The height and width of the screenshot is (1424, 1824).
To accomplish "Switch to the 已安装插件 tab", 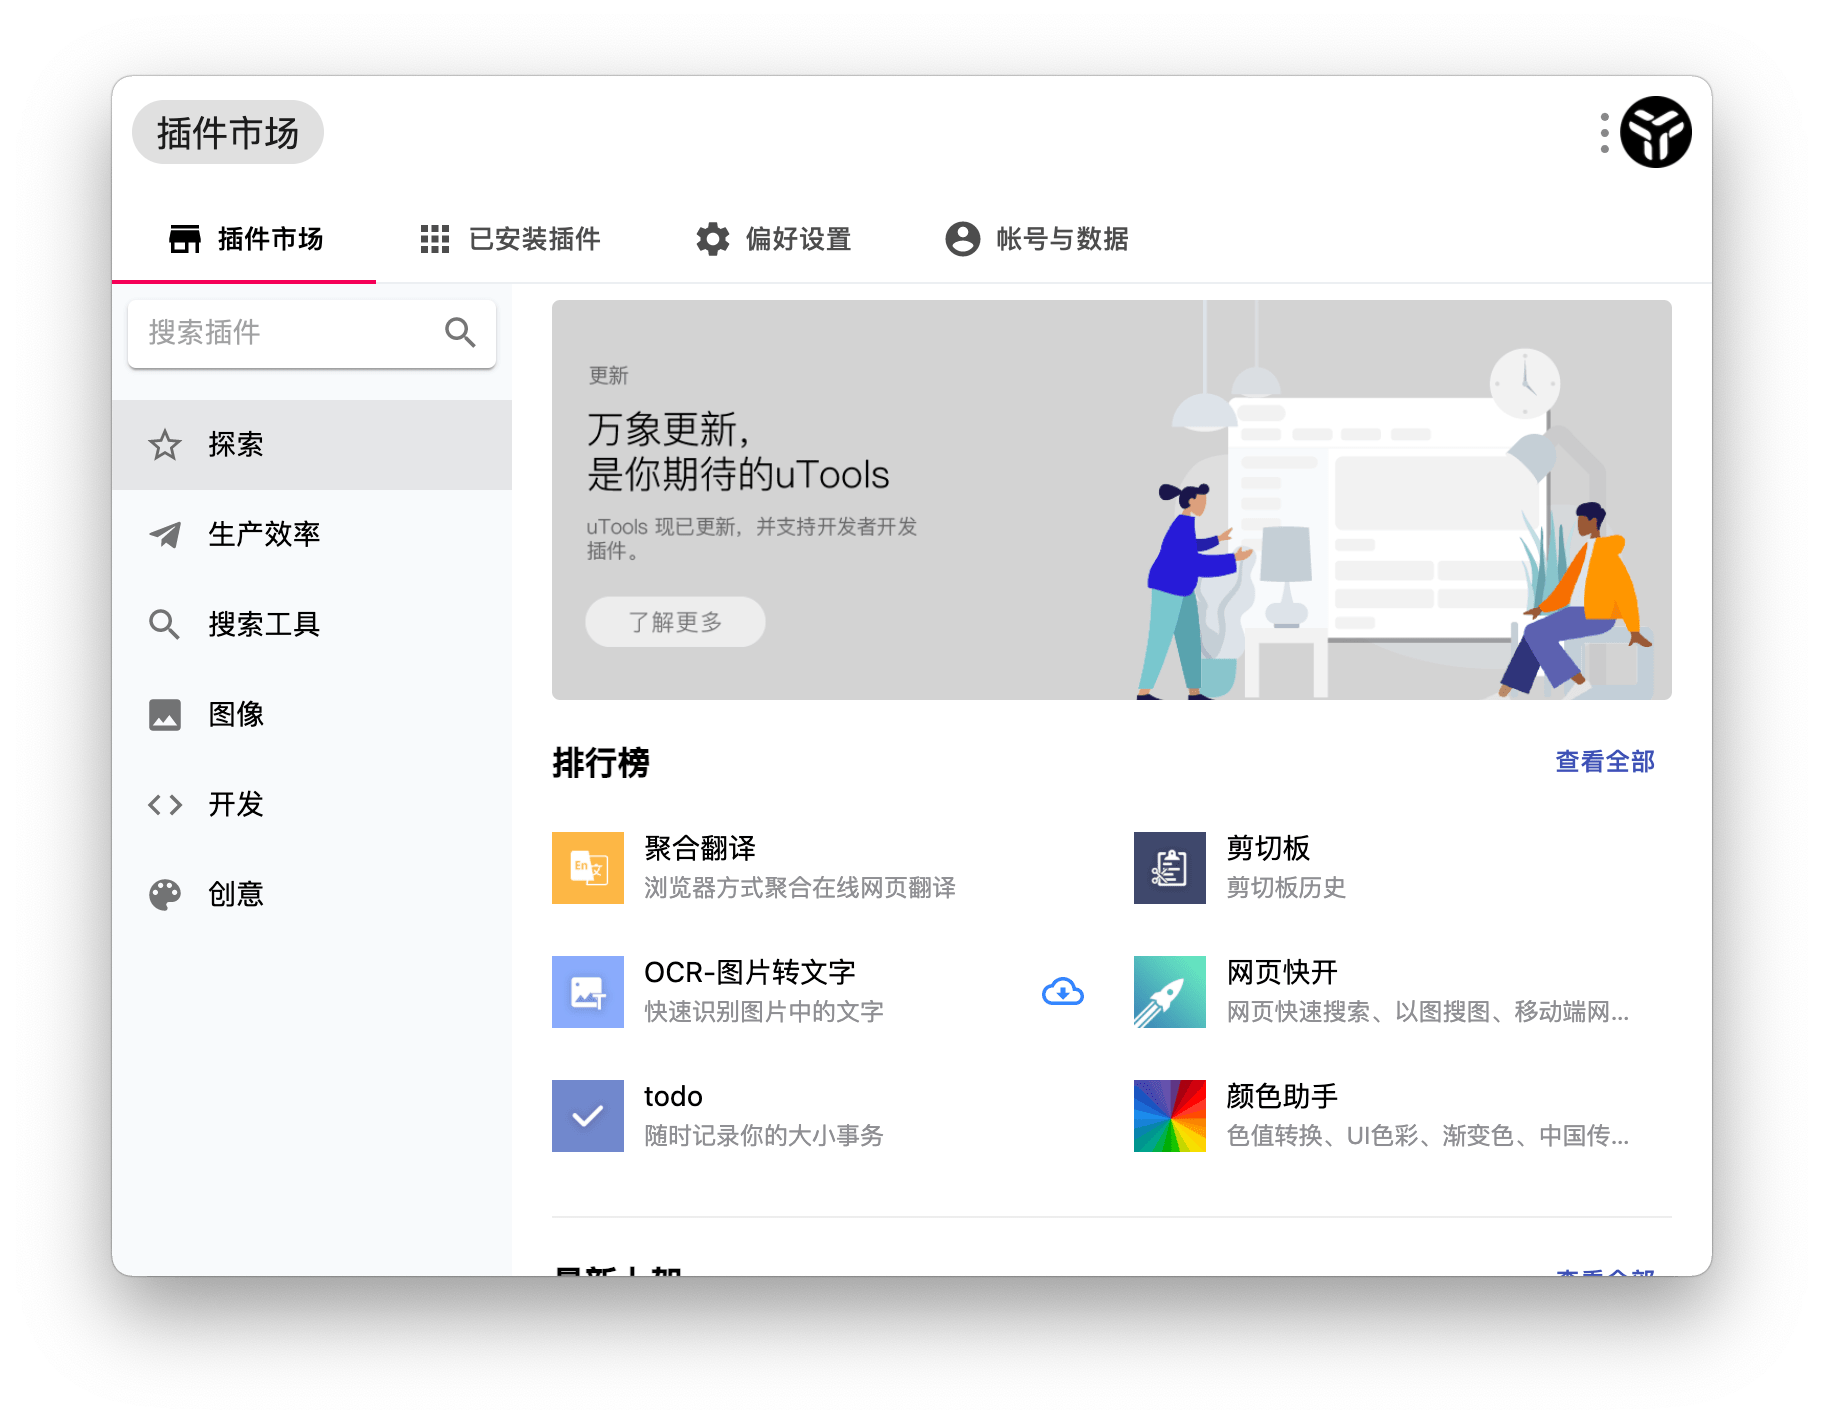I will point(510,239).
